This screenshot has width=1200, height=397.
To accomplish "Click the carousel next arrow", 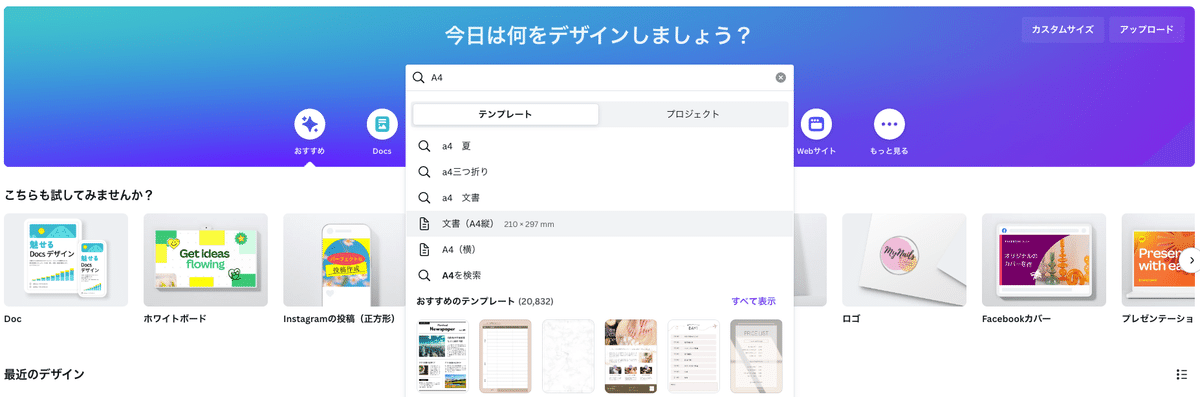I will 1191,259.
